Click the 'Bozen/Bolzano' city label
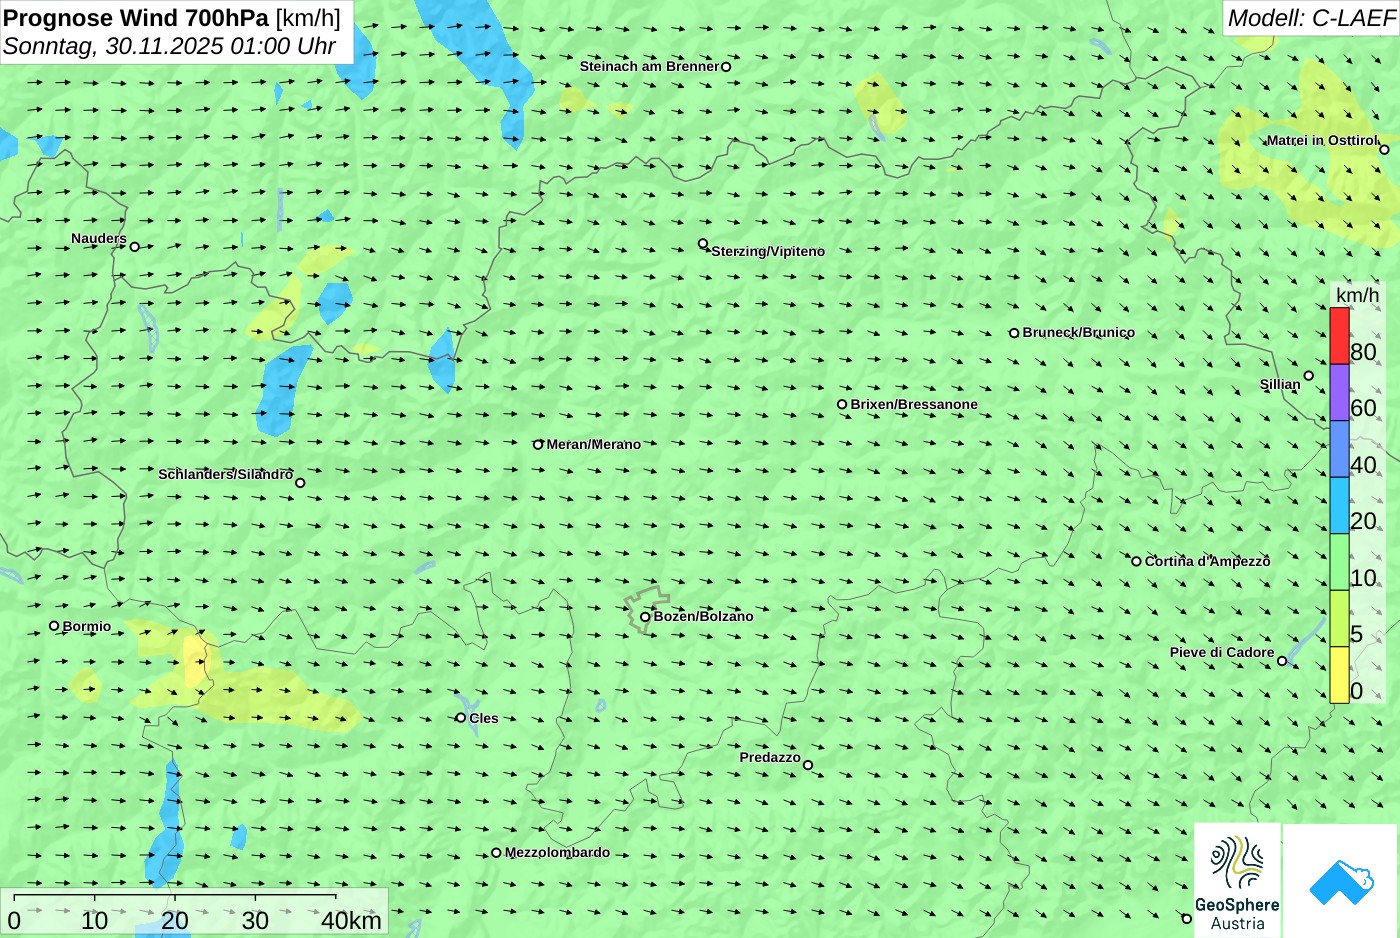This screenshot has height=938, width=1400. (704, 616)
